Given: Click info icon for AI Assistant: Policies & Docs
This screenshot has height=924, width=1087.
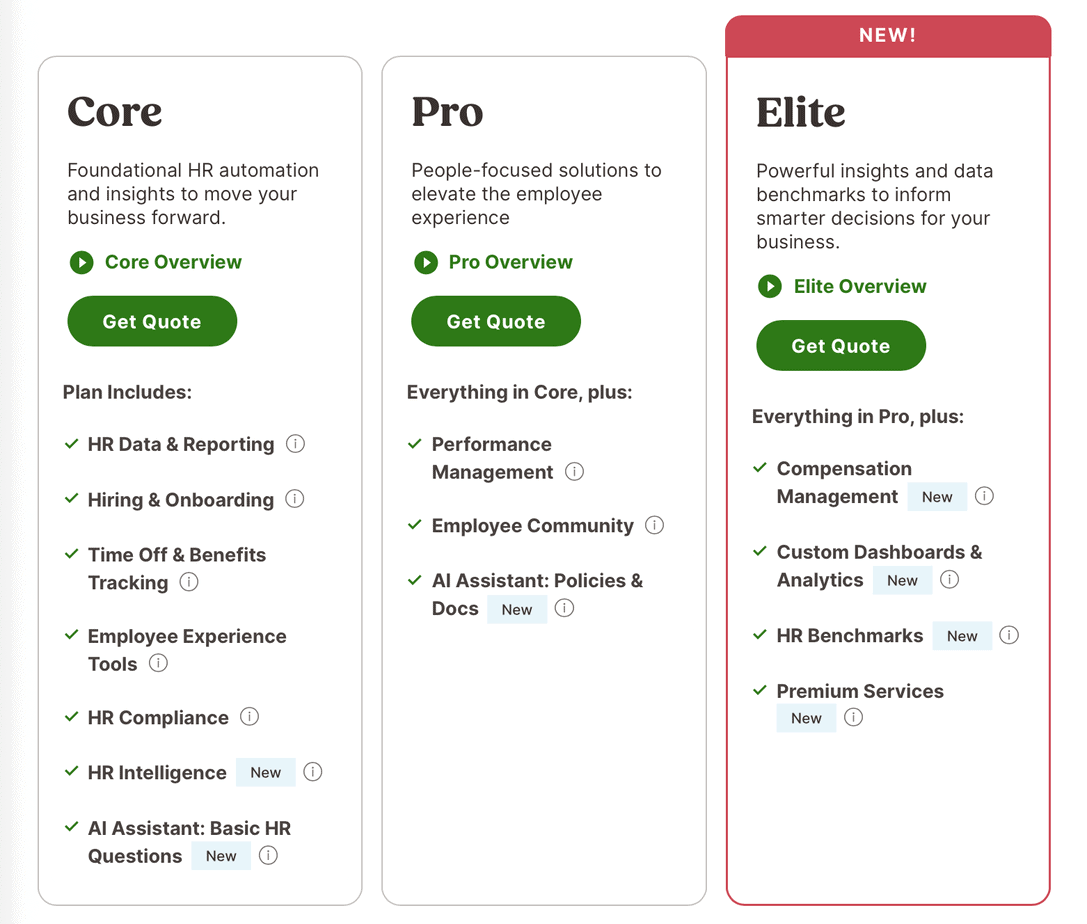Looking at the screenshot, I should tap(565, 608).
